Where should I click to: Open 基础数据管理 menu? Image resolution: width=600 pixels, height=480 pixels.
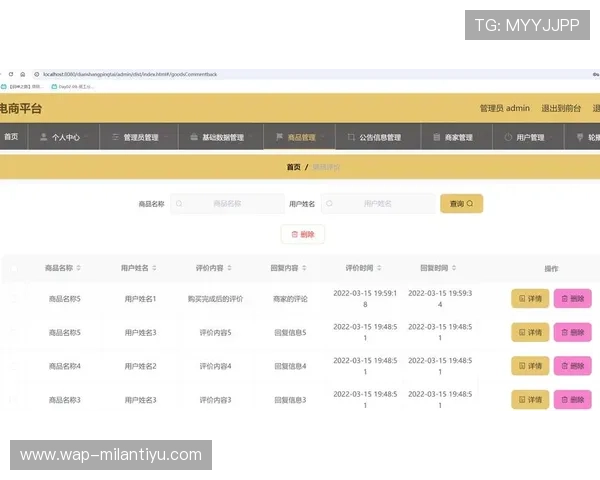click(x=221, y=137)
